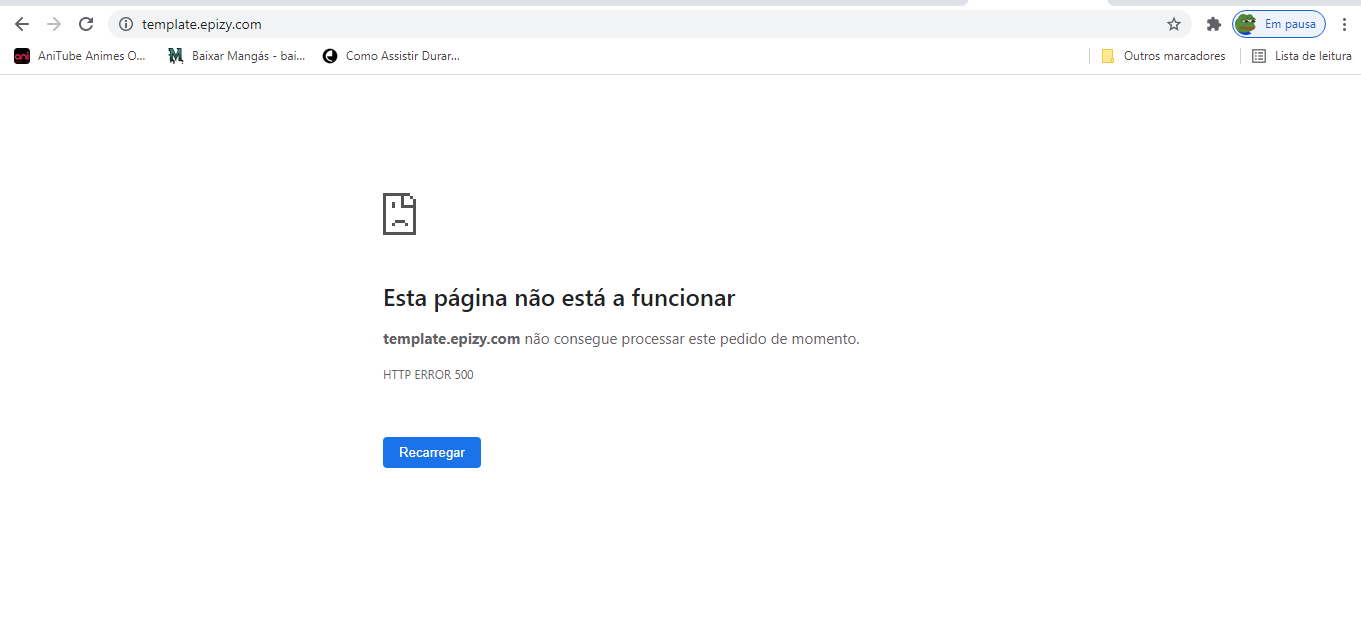Reload the page using the toolbar icon

[x=86, y=24]
